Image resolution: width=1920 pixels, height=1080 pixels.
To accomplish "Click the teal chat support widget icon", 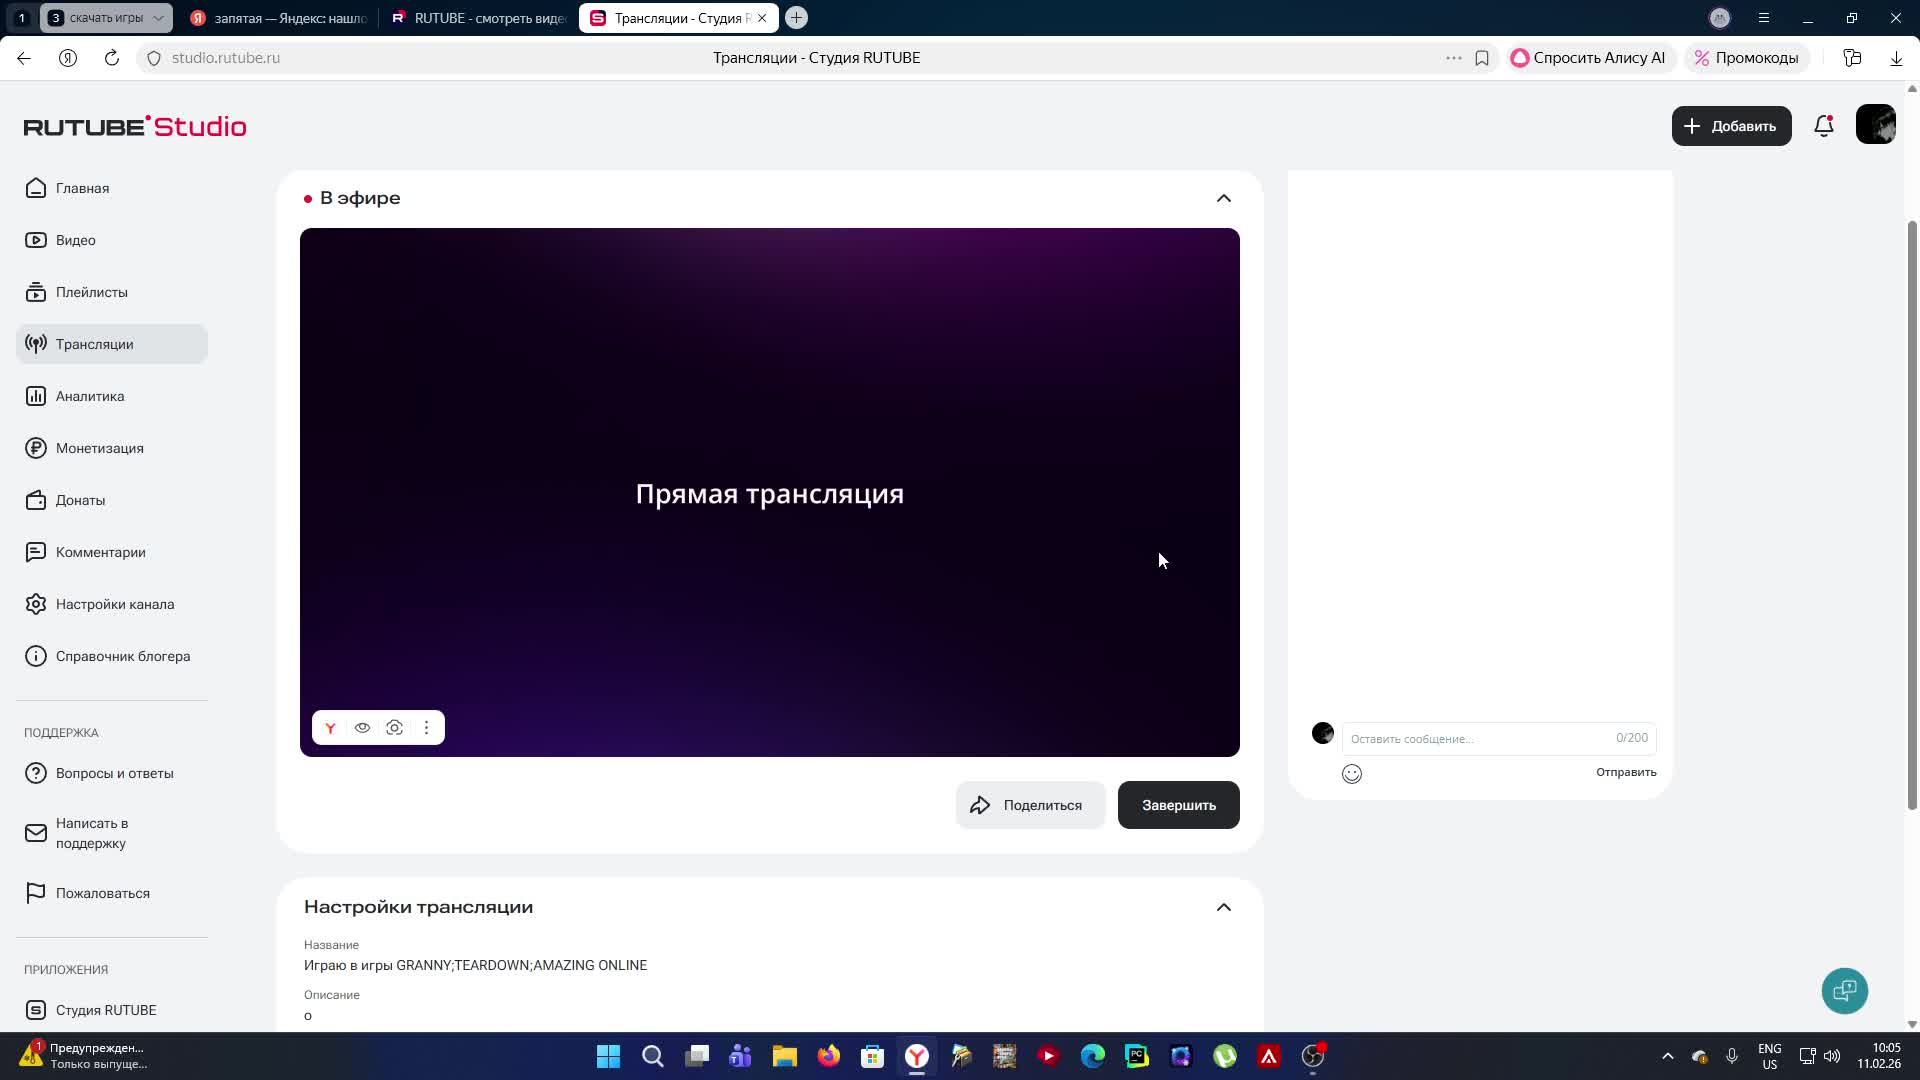I will click(x=1844, y=991).
